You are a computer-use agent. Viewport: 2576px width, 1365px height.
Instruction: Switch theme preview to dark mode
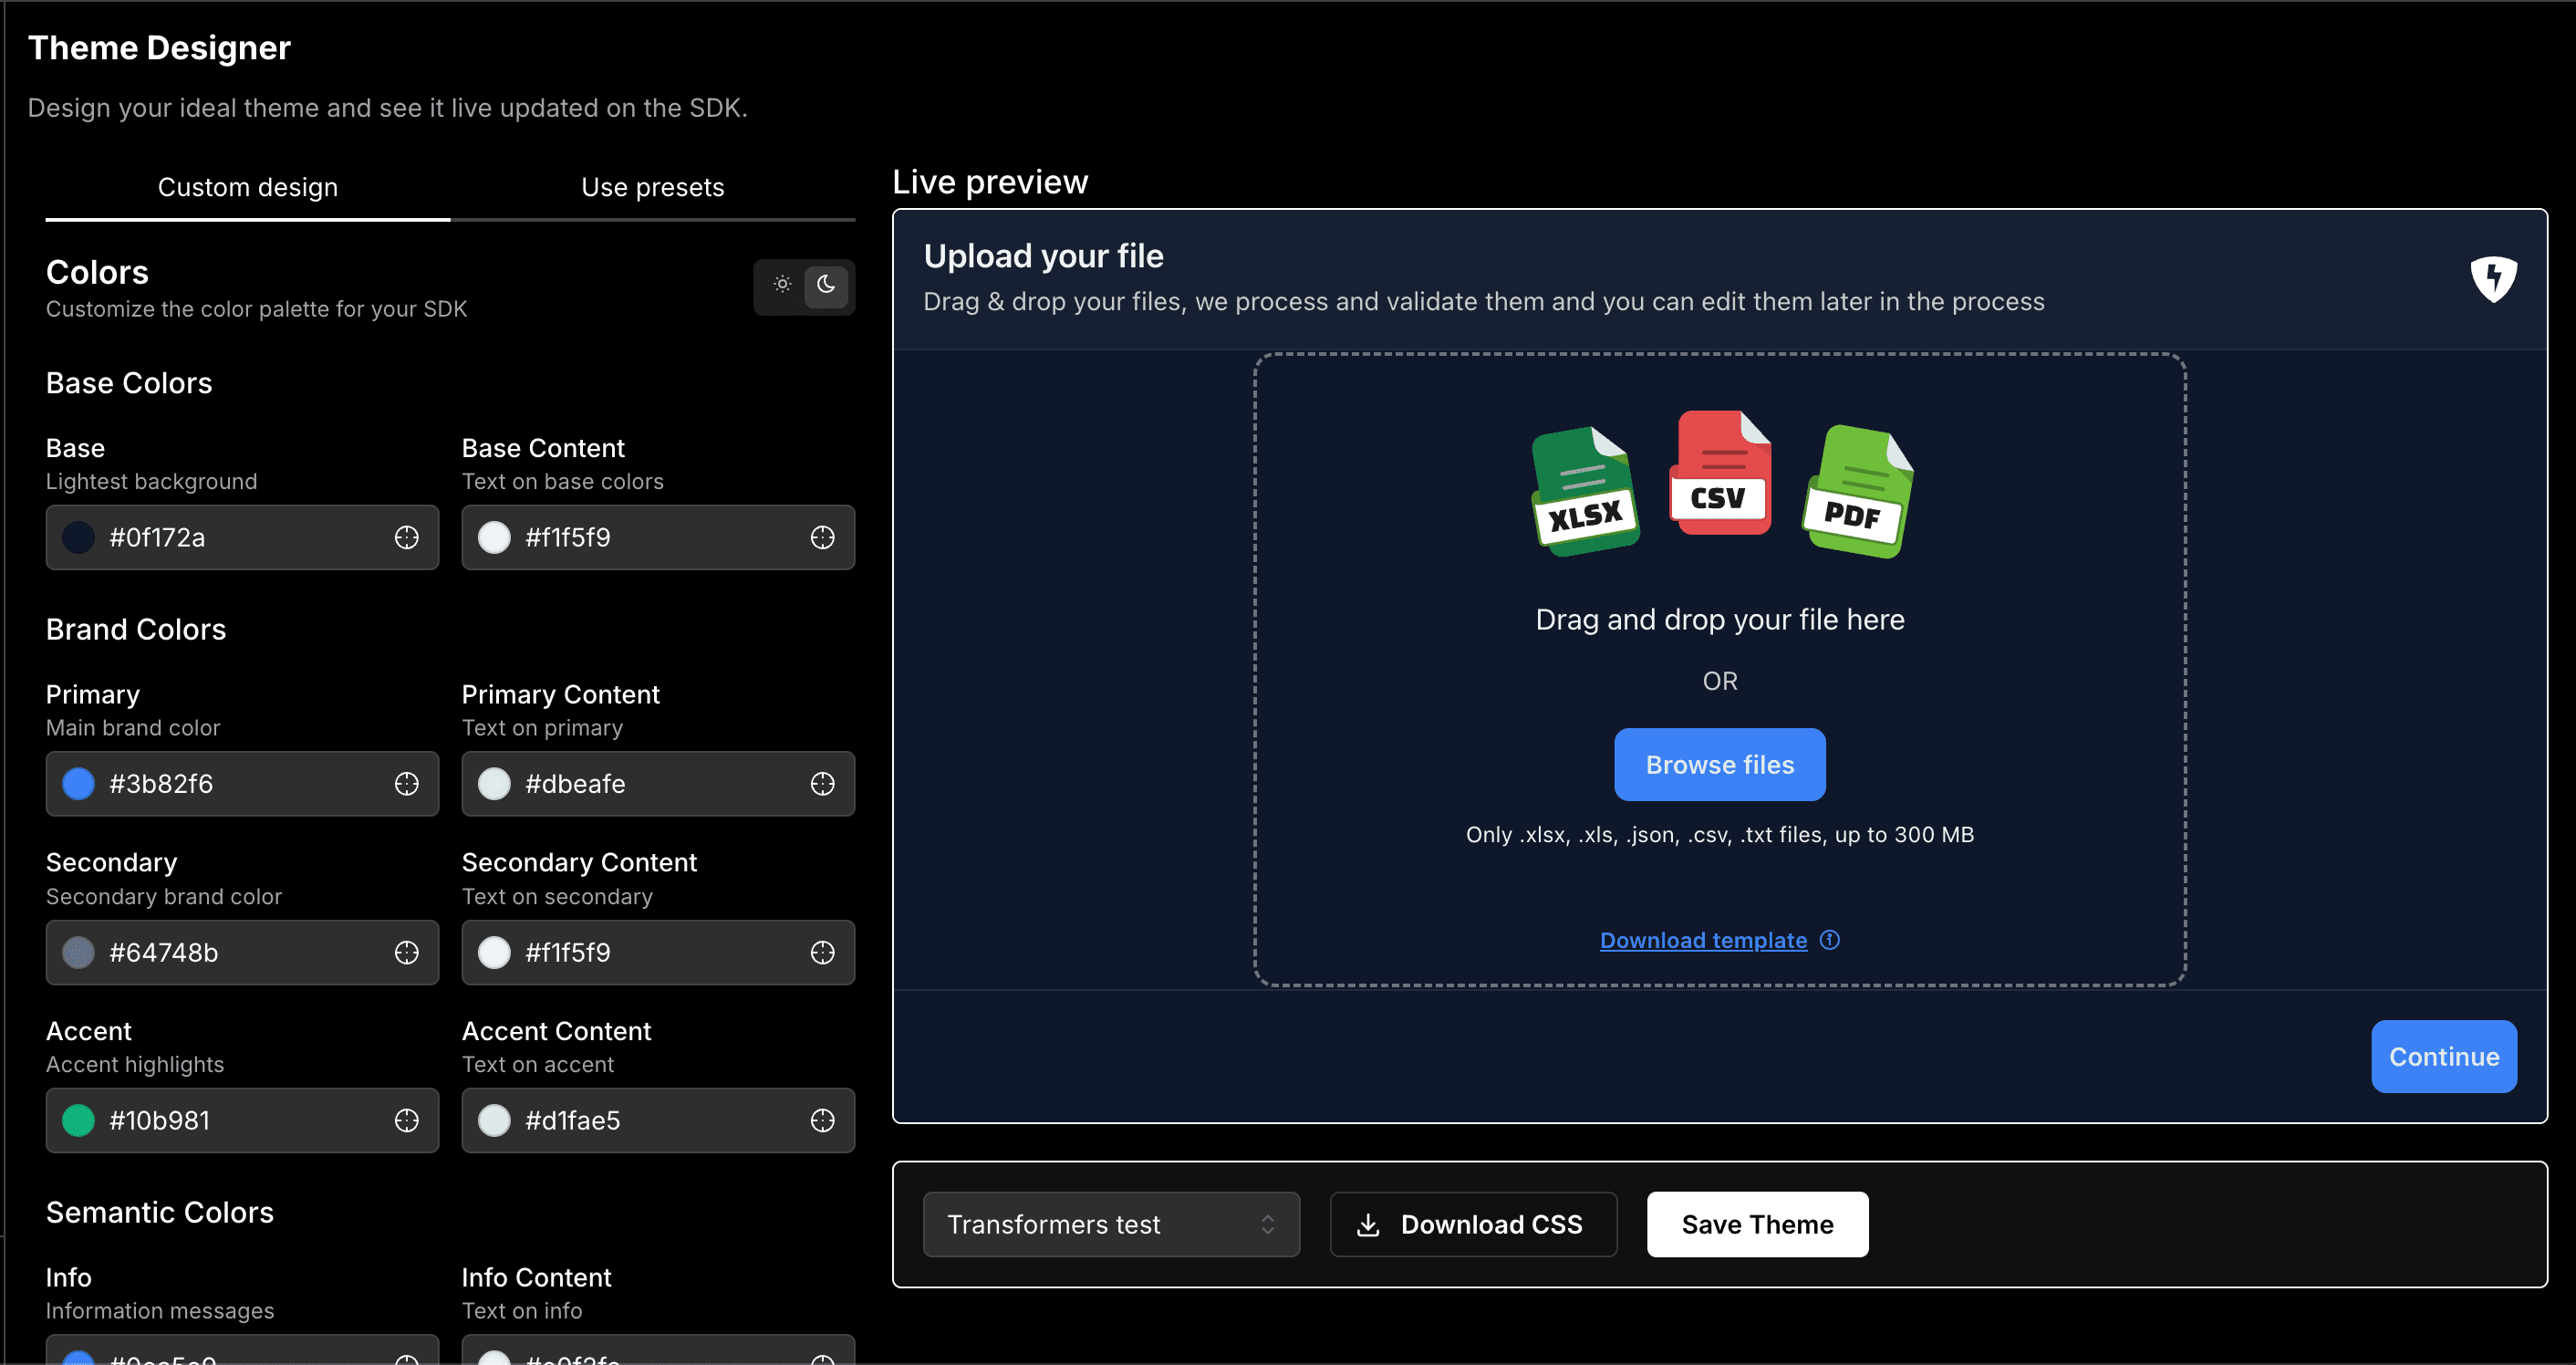tap(825, 287)
